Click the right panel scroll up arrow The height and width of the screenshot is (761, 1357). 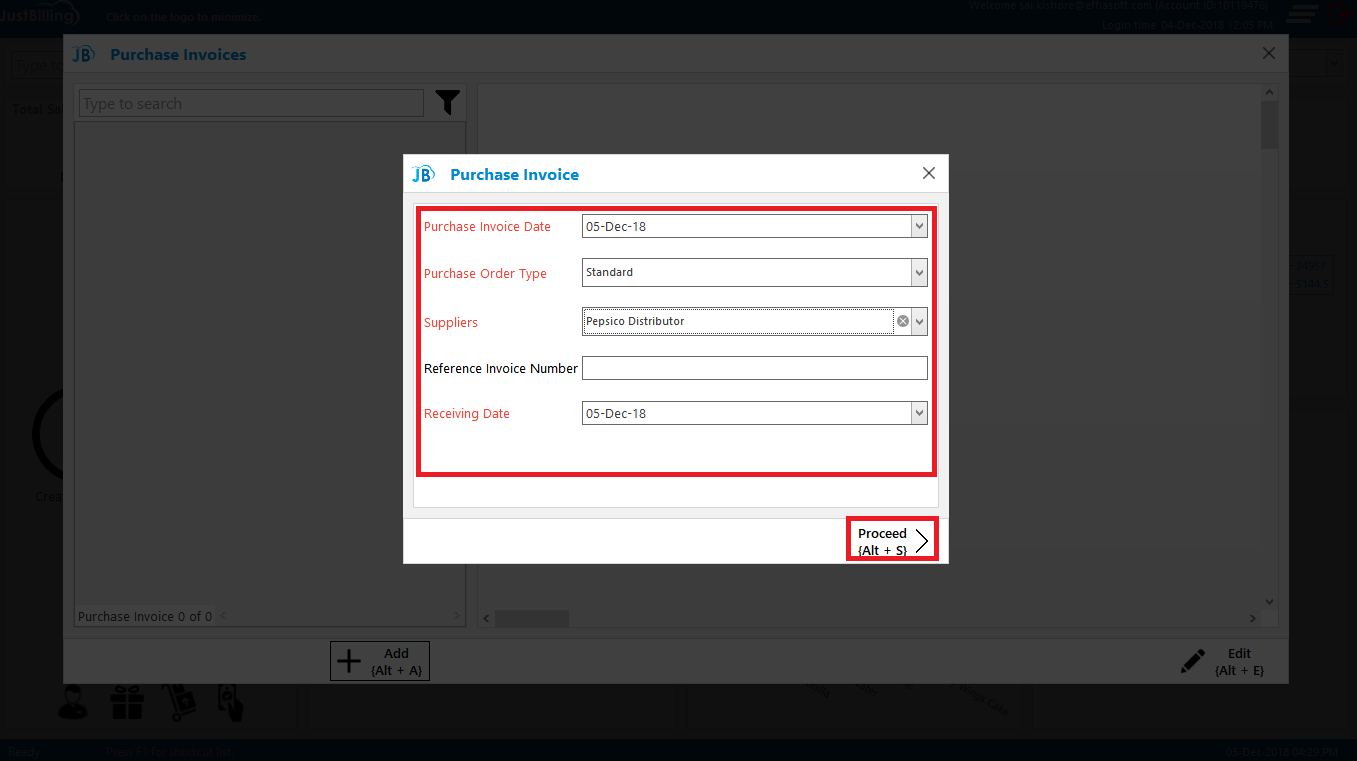(x=1270, y=93)
